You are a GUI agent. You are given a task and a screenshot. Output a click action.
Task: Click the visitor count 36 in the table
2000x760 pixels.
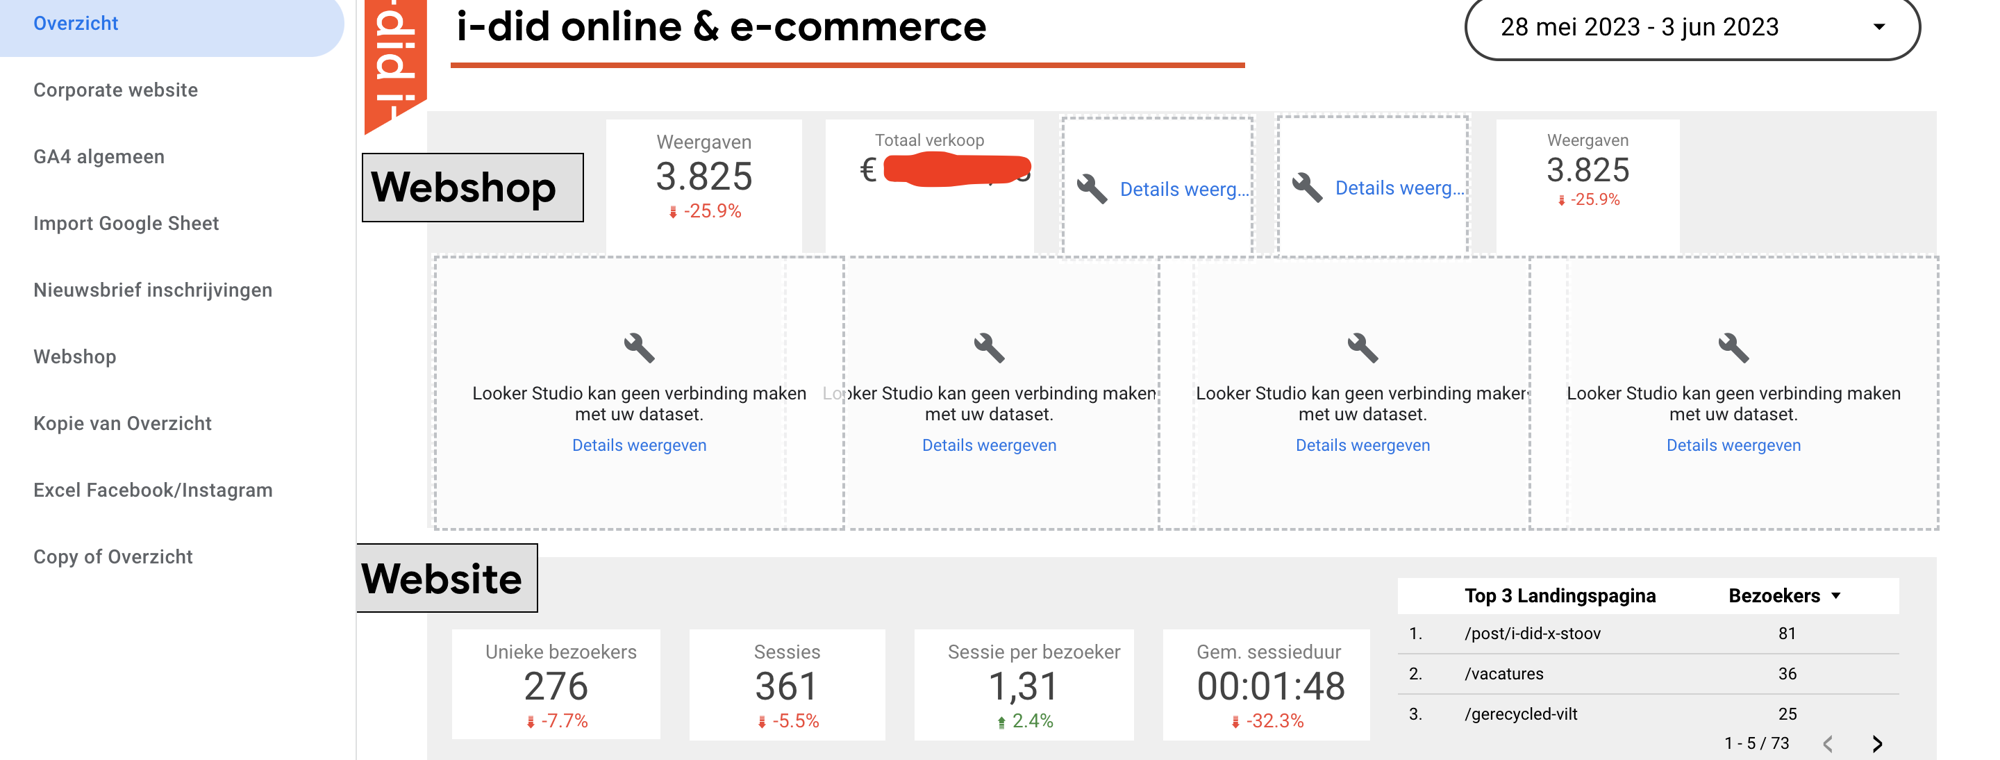point(1787,674)
